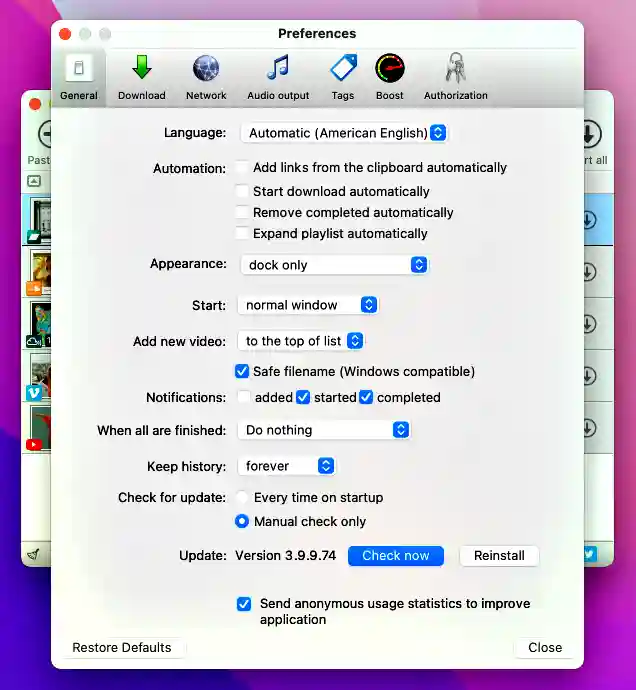
Task: Click download arrow of the Vimeo row
Action: [x=590, y=376]
